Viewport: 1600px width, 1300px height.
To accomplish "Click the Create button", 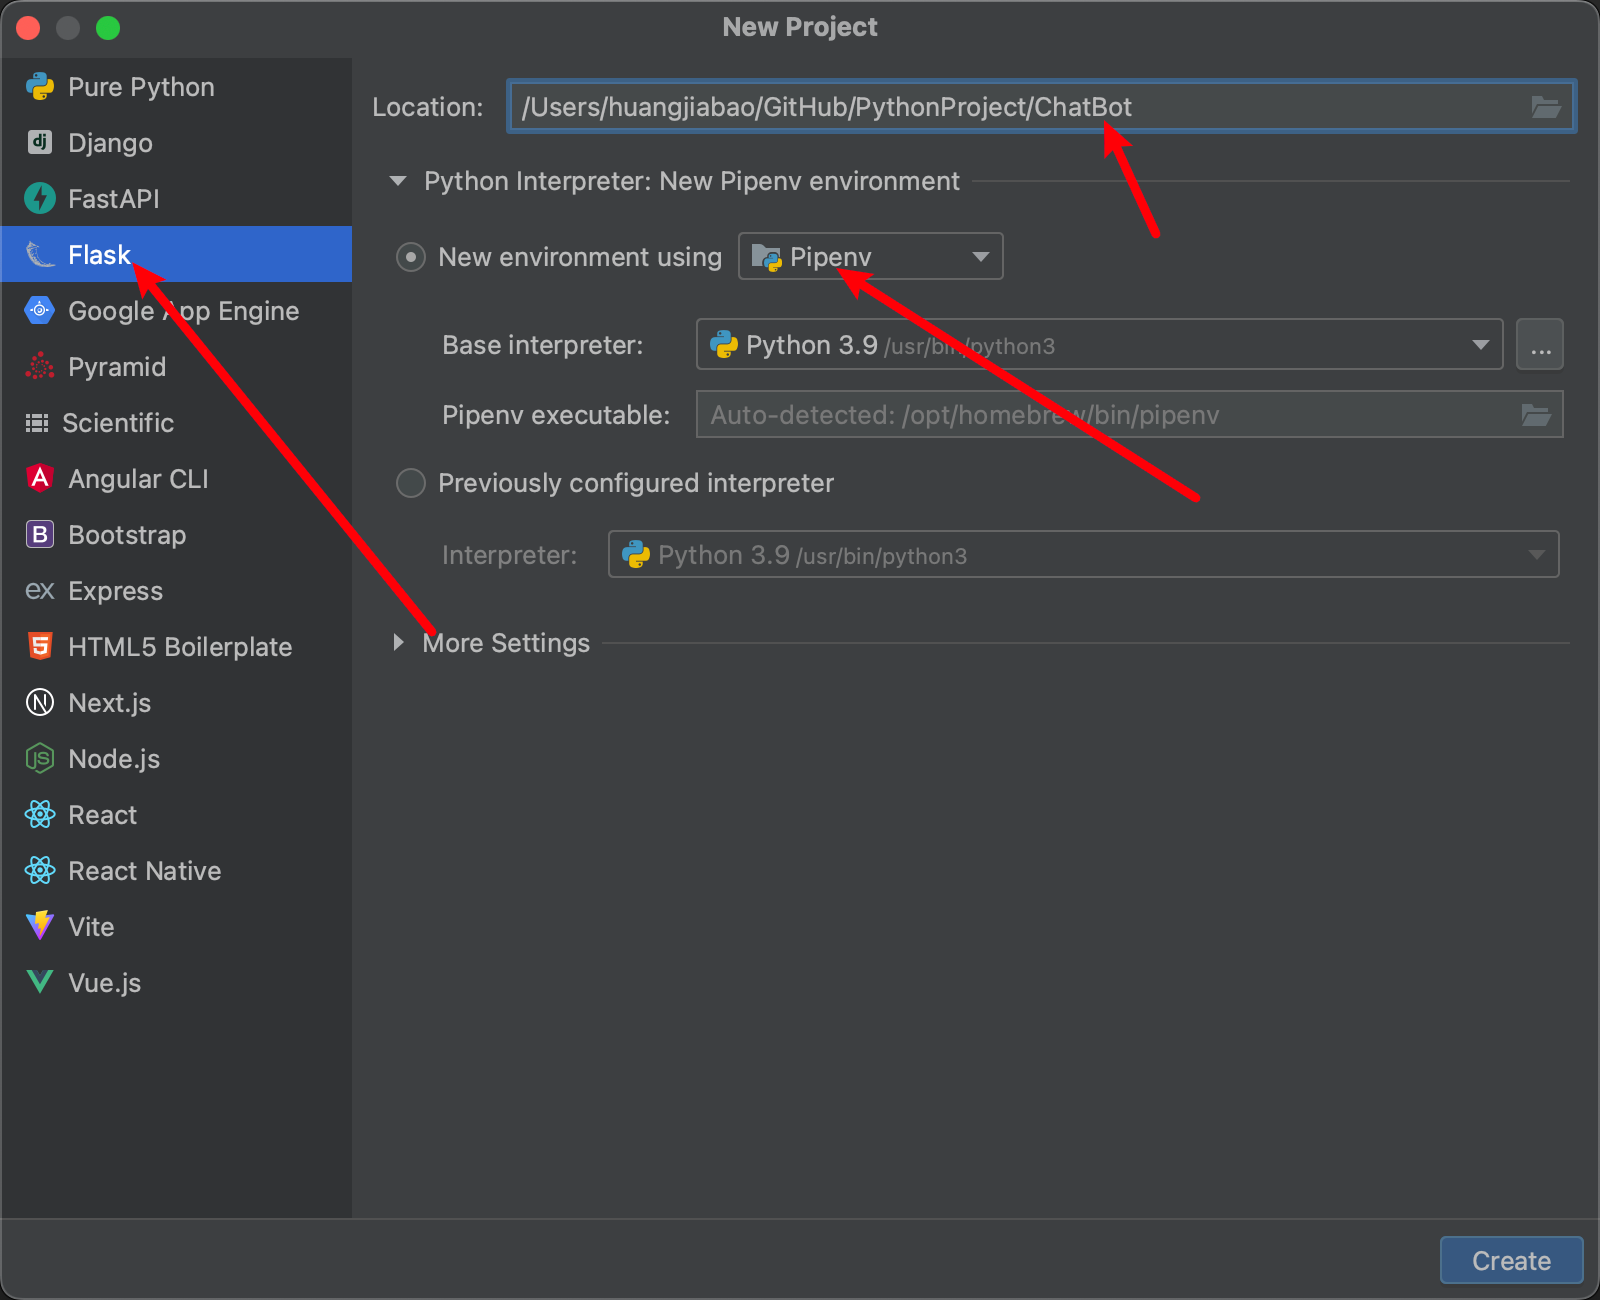I will coord(1511,1260).
